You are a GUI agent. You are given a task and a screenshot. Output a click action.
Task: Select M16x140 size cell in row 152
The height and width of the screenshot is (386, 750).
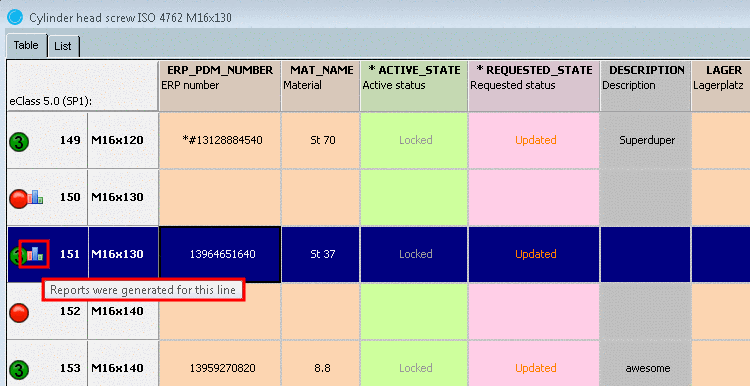123,311
